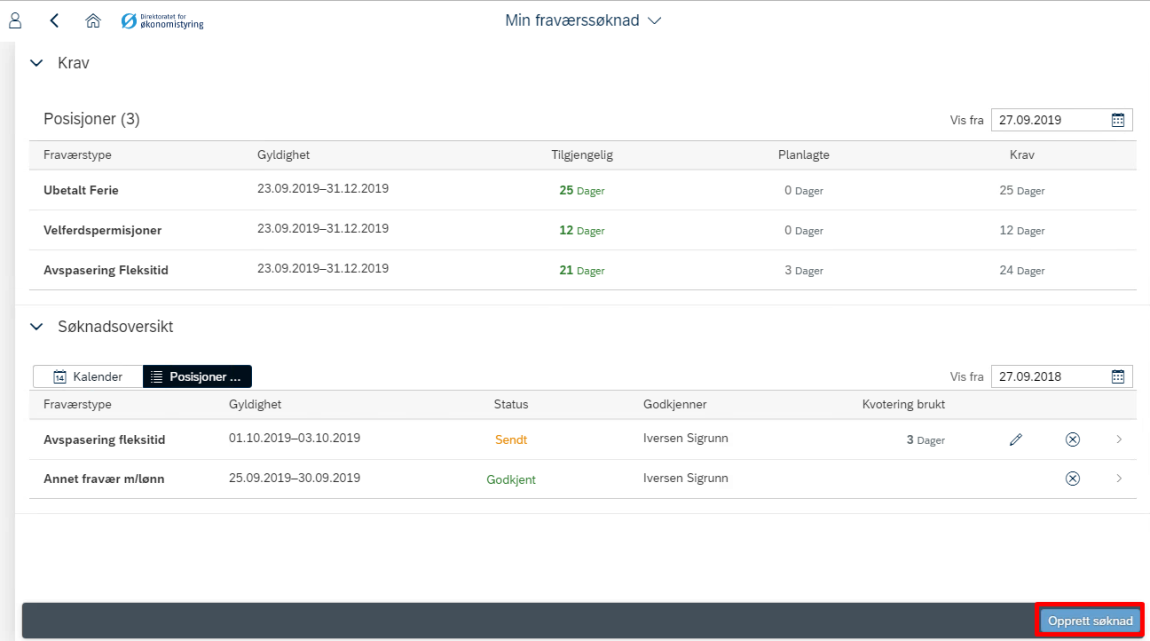The image size is (1150, 641).
Task: Switch to the Kalender view
Action: point(88,376)
